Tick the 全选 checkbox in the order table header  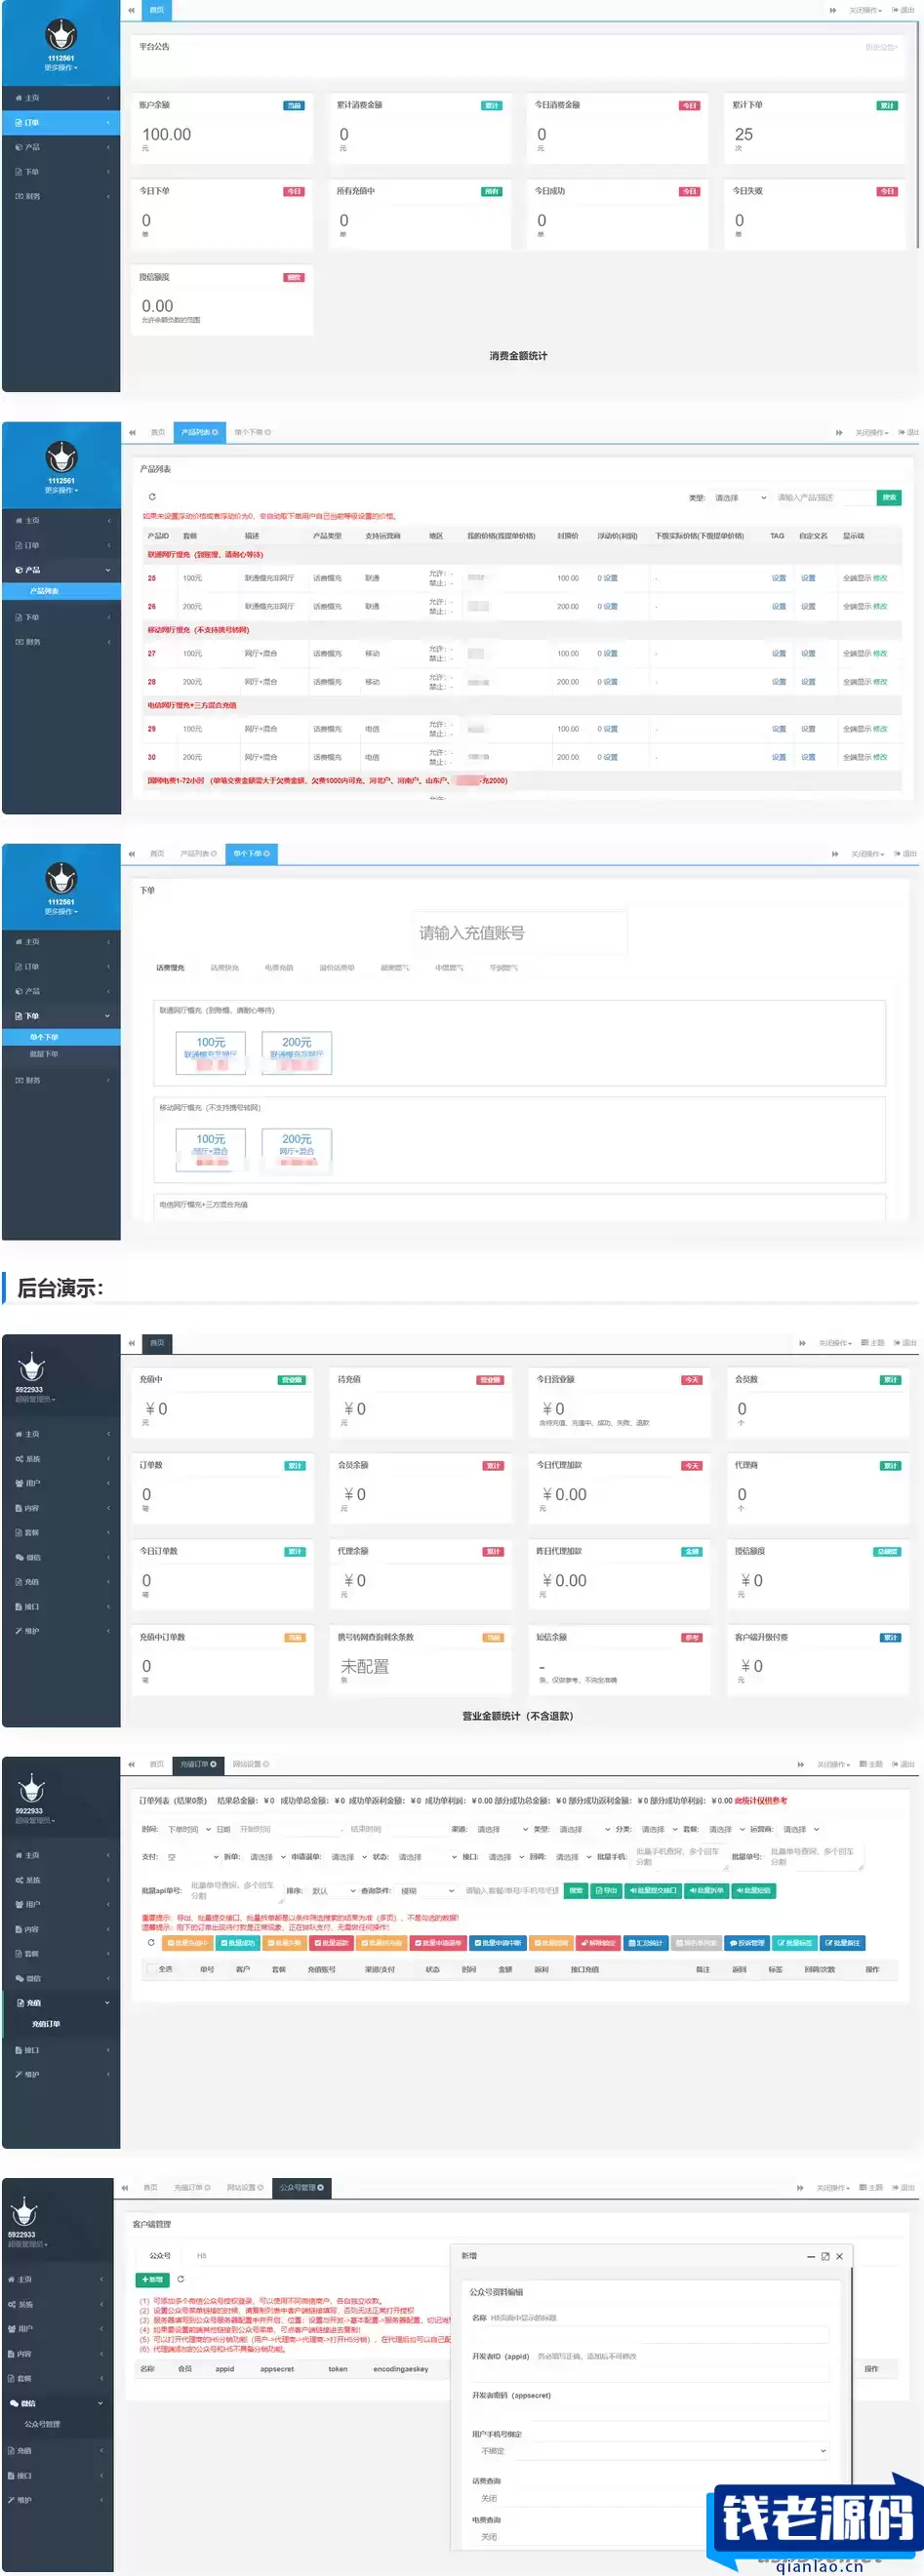(x=151, y=1969)
